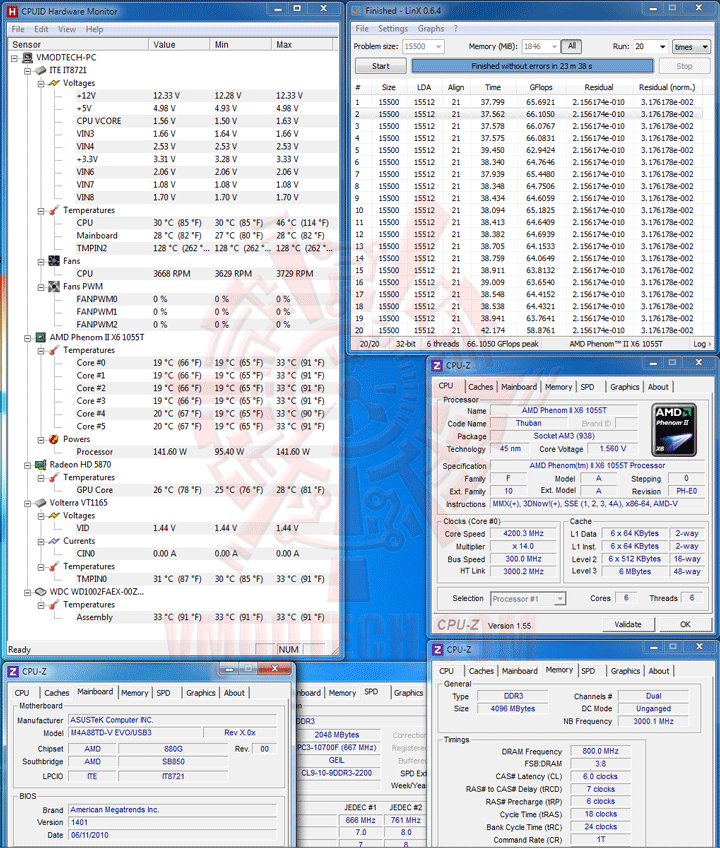The image size is (720, 848).
Task: Click the motherboard model M4A88TD-V EVO/USB3 field
Action: click(x=135, y=733)
